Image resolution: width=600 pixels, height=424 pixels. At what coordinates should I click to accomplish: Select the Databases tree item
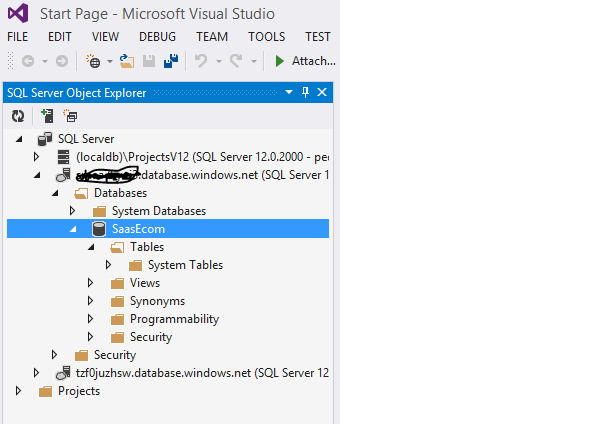pos(120,193)
